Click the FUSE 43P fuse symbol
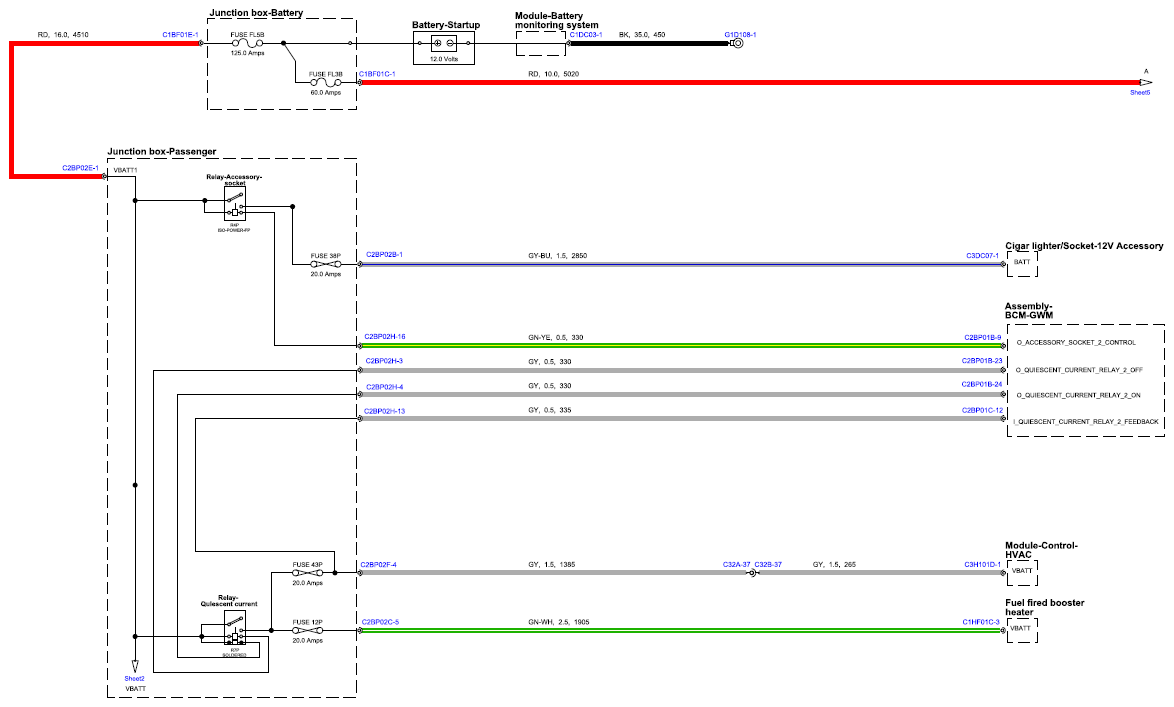 tap(308, 573)
